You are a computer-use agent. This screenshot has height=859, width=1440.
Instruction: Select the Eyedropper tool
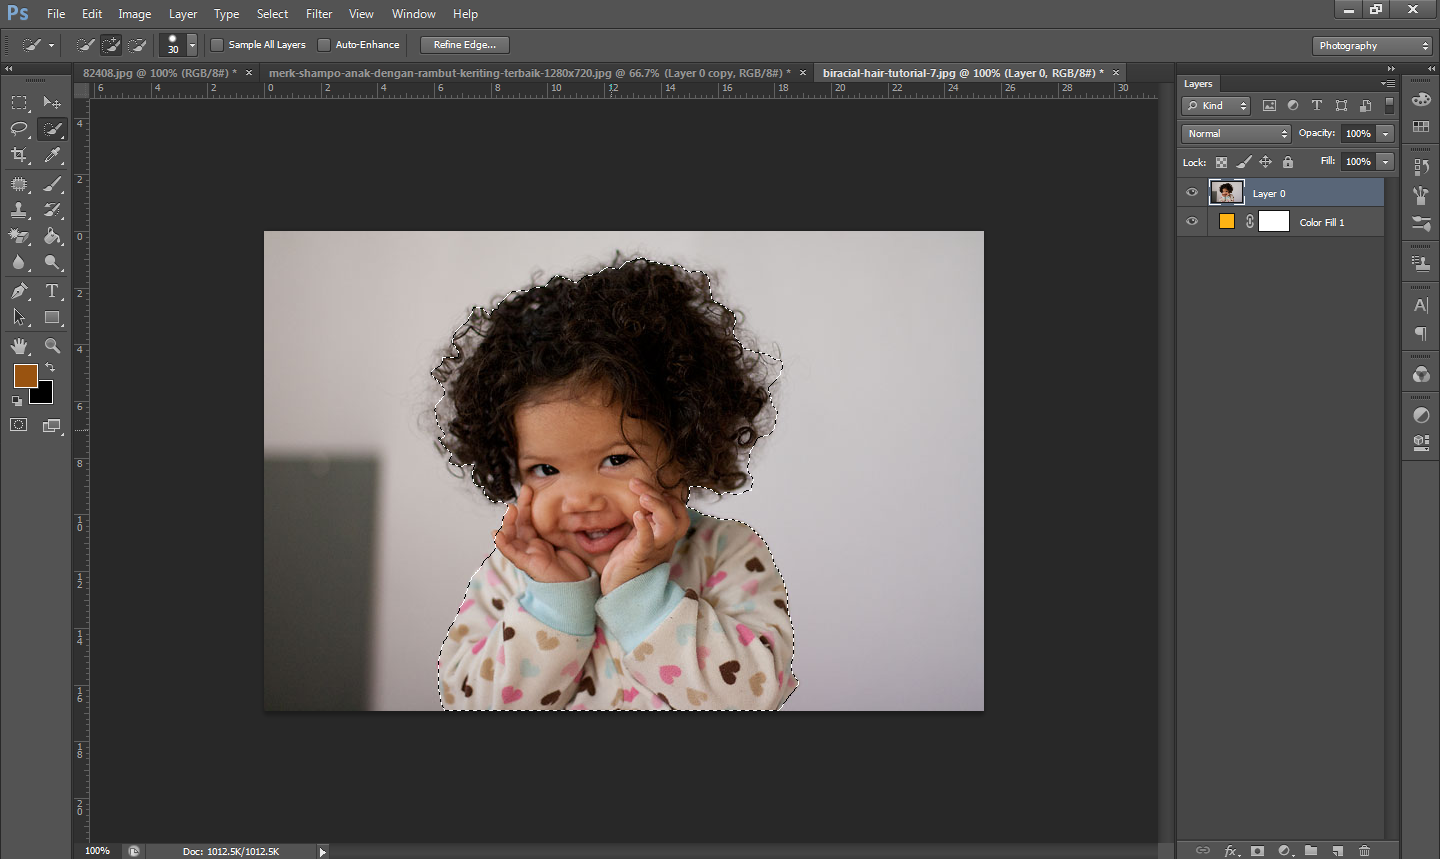point(52,155)
